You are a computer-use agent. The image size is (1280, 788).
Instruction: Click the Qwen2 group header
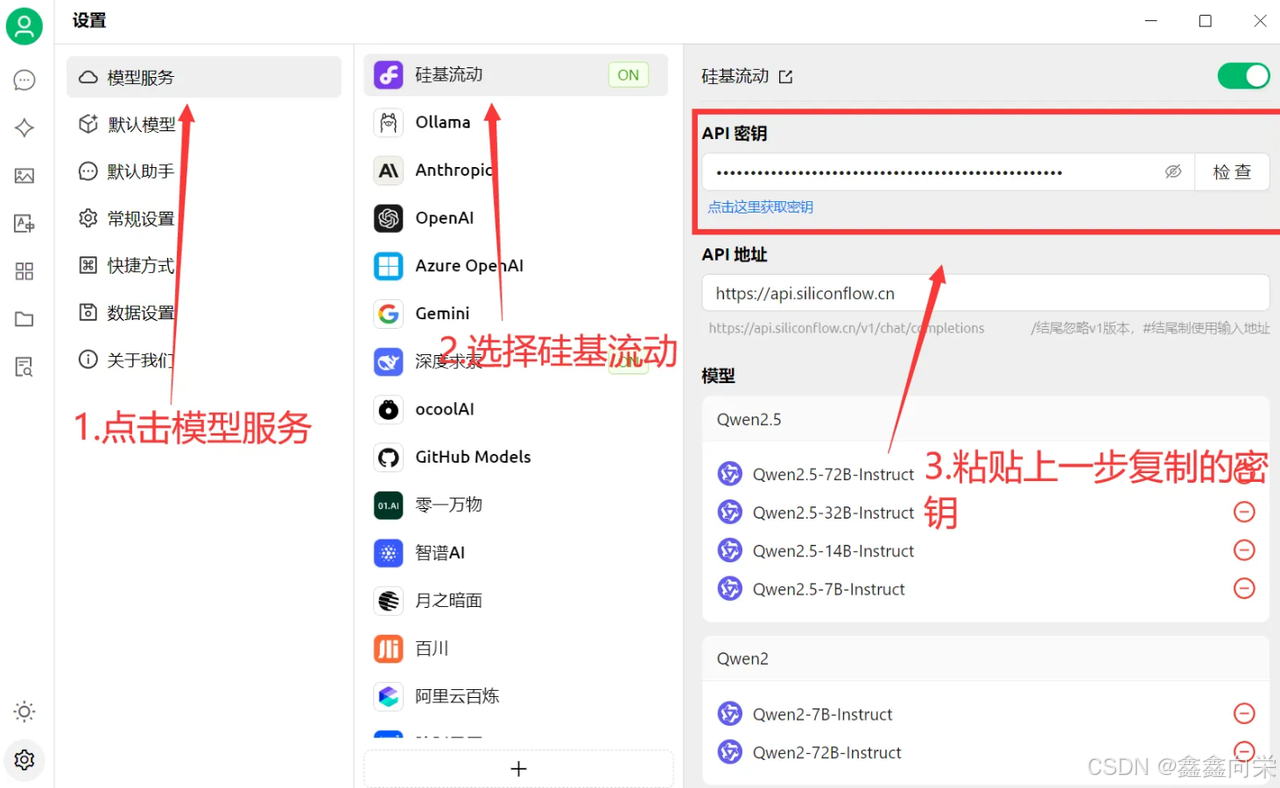(986, 659)
